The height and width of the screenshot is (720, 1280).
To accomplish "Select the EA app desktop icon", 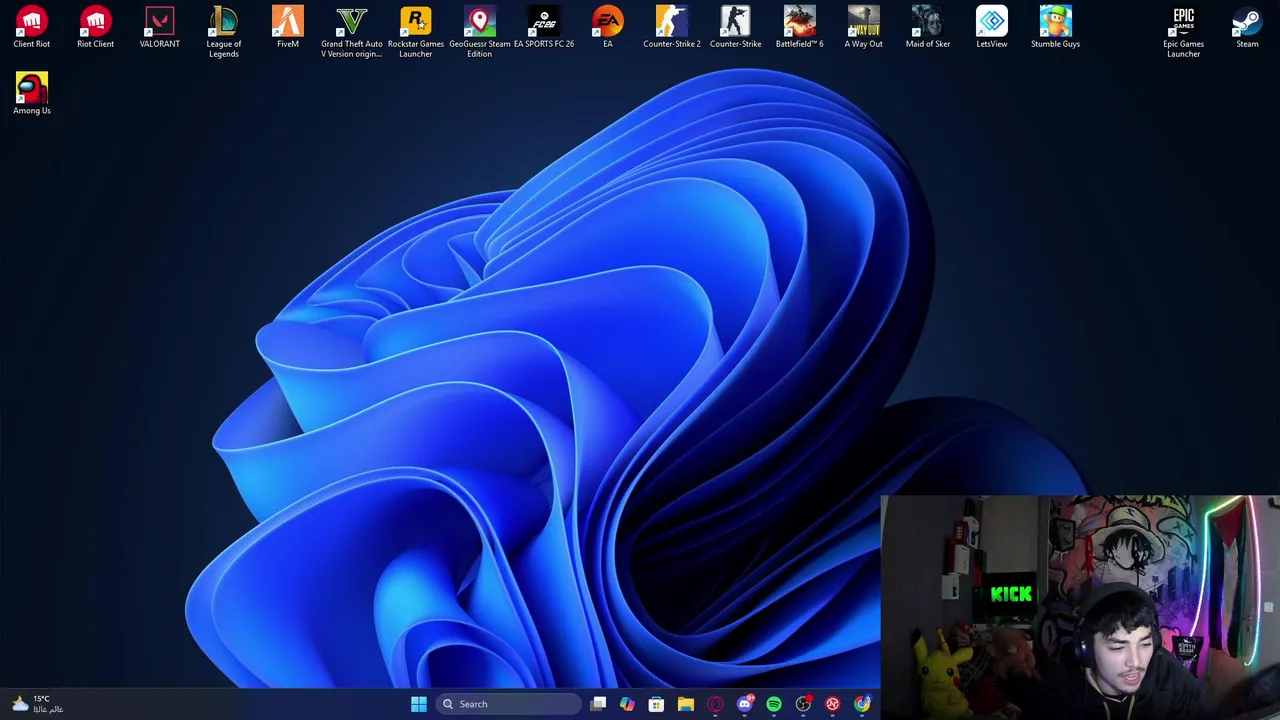I will 608,27.
